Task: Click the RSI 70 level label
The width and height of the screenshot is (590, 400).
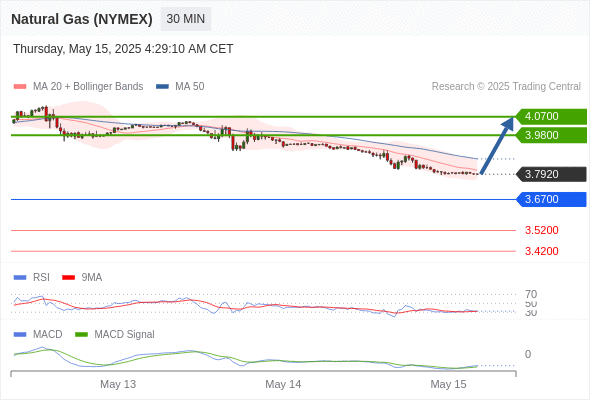Action: (x=531, y=294)
